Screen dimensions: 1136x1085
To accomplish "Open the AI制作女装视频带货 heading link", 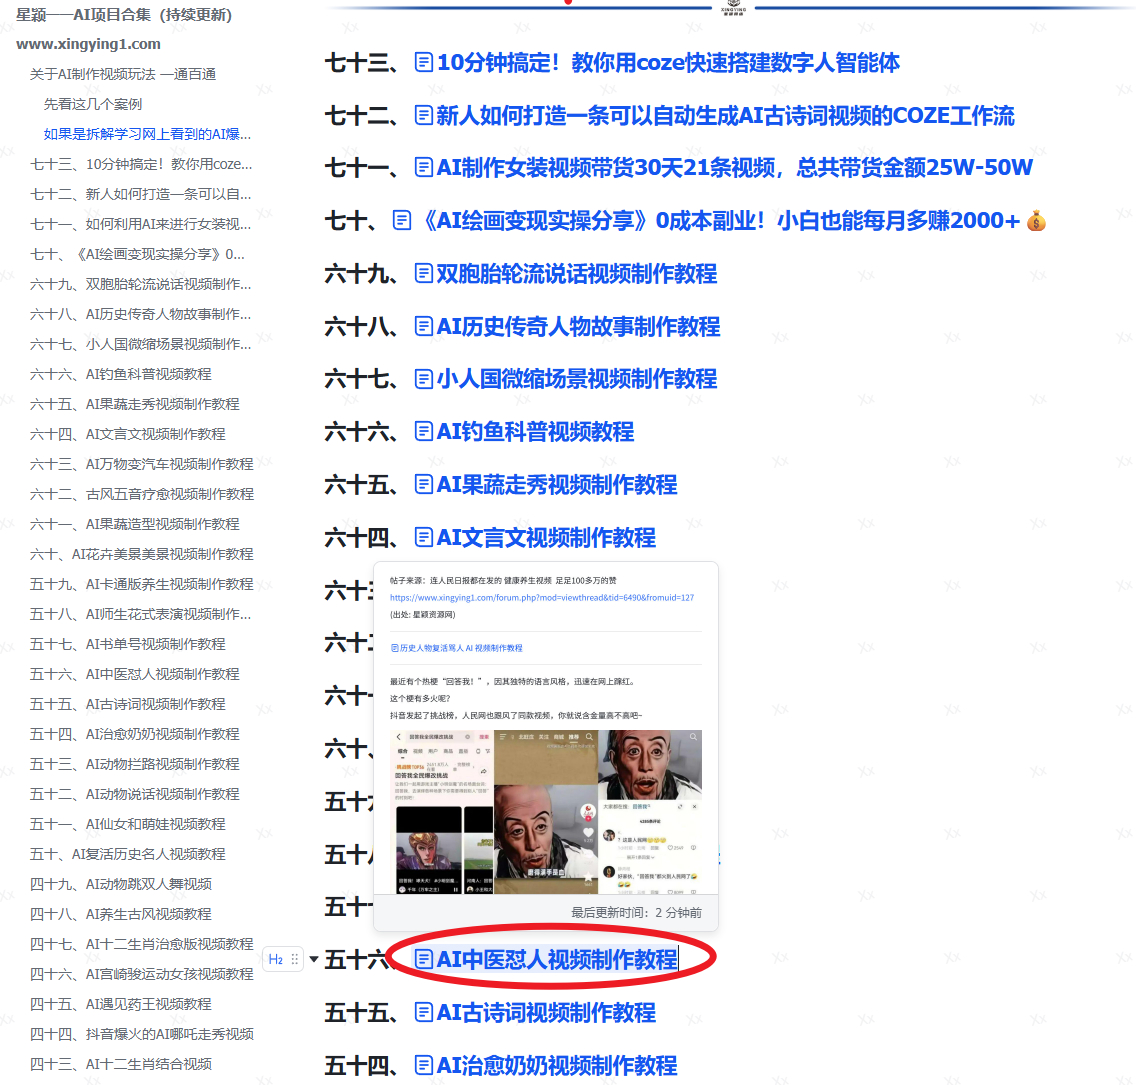I will coord(734,168).
